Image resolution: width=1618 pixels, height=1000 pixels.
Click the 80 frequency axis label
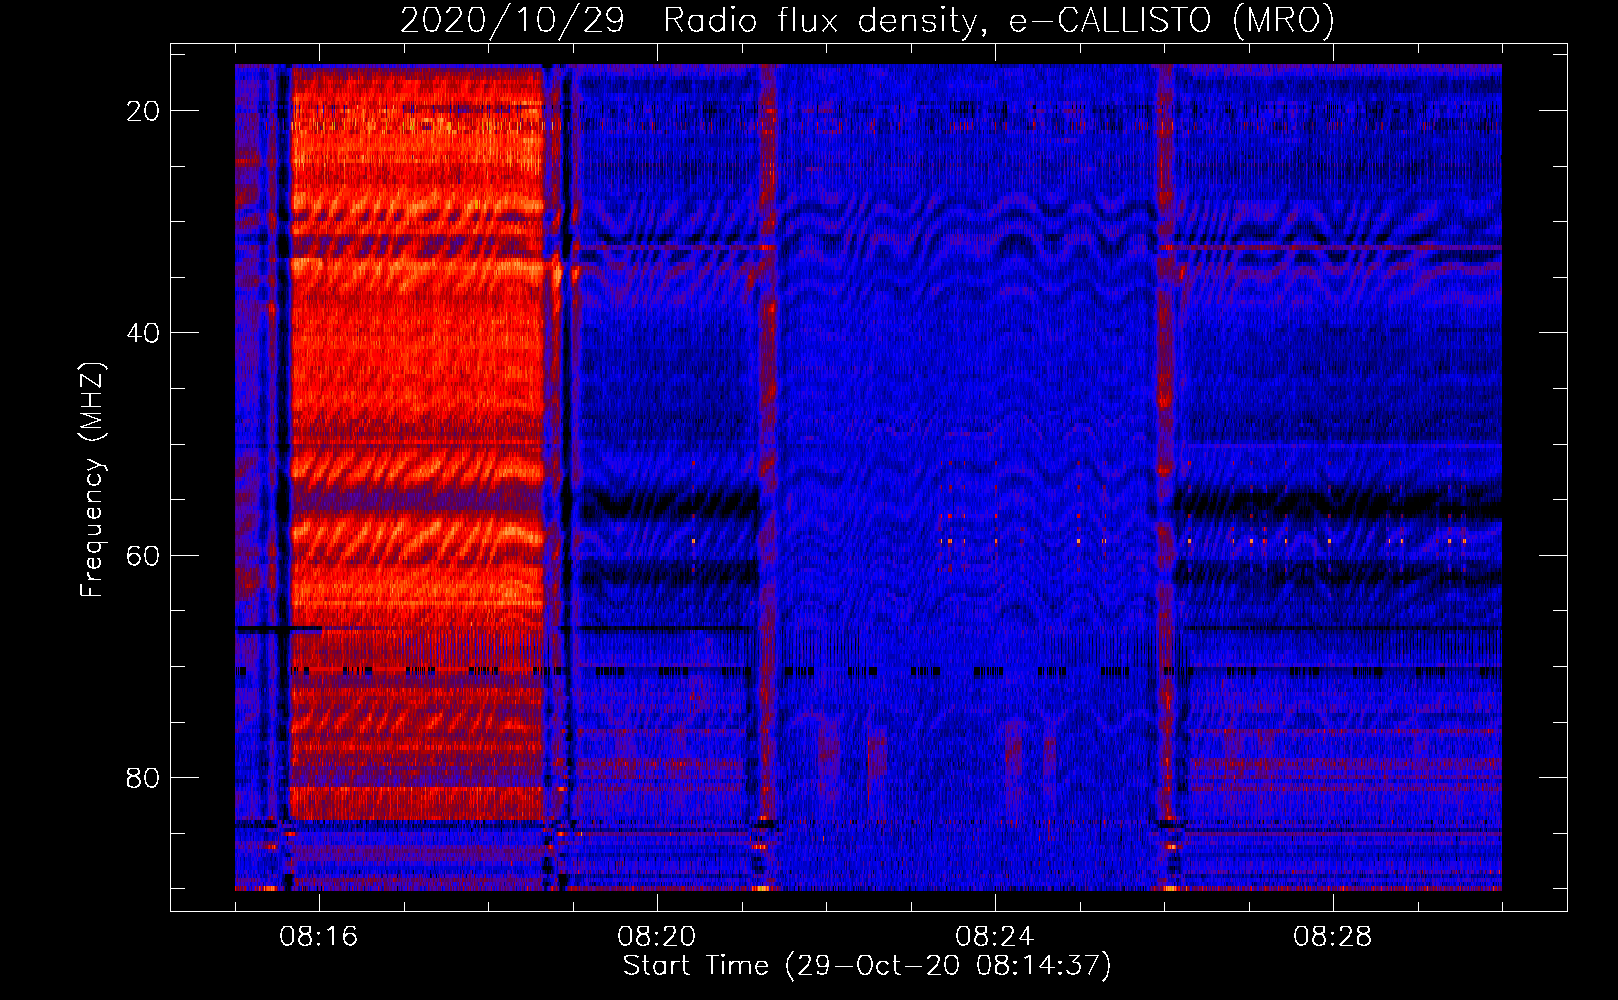(x=143, y=777)
